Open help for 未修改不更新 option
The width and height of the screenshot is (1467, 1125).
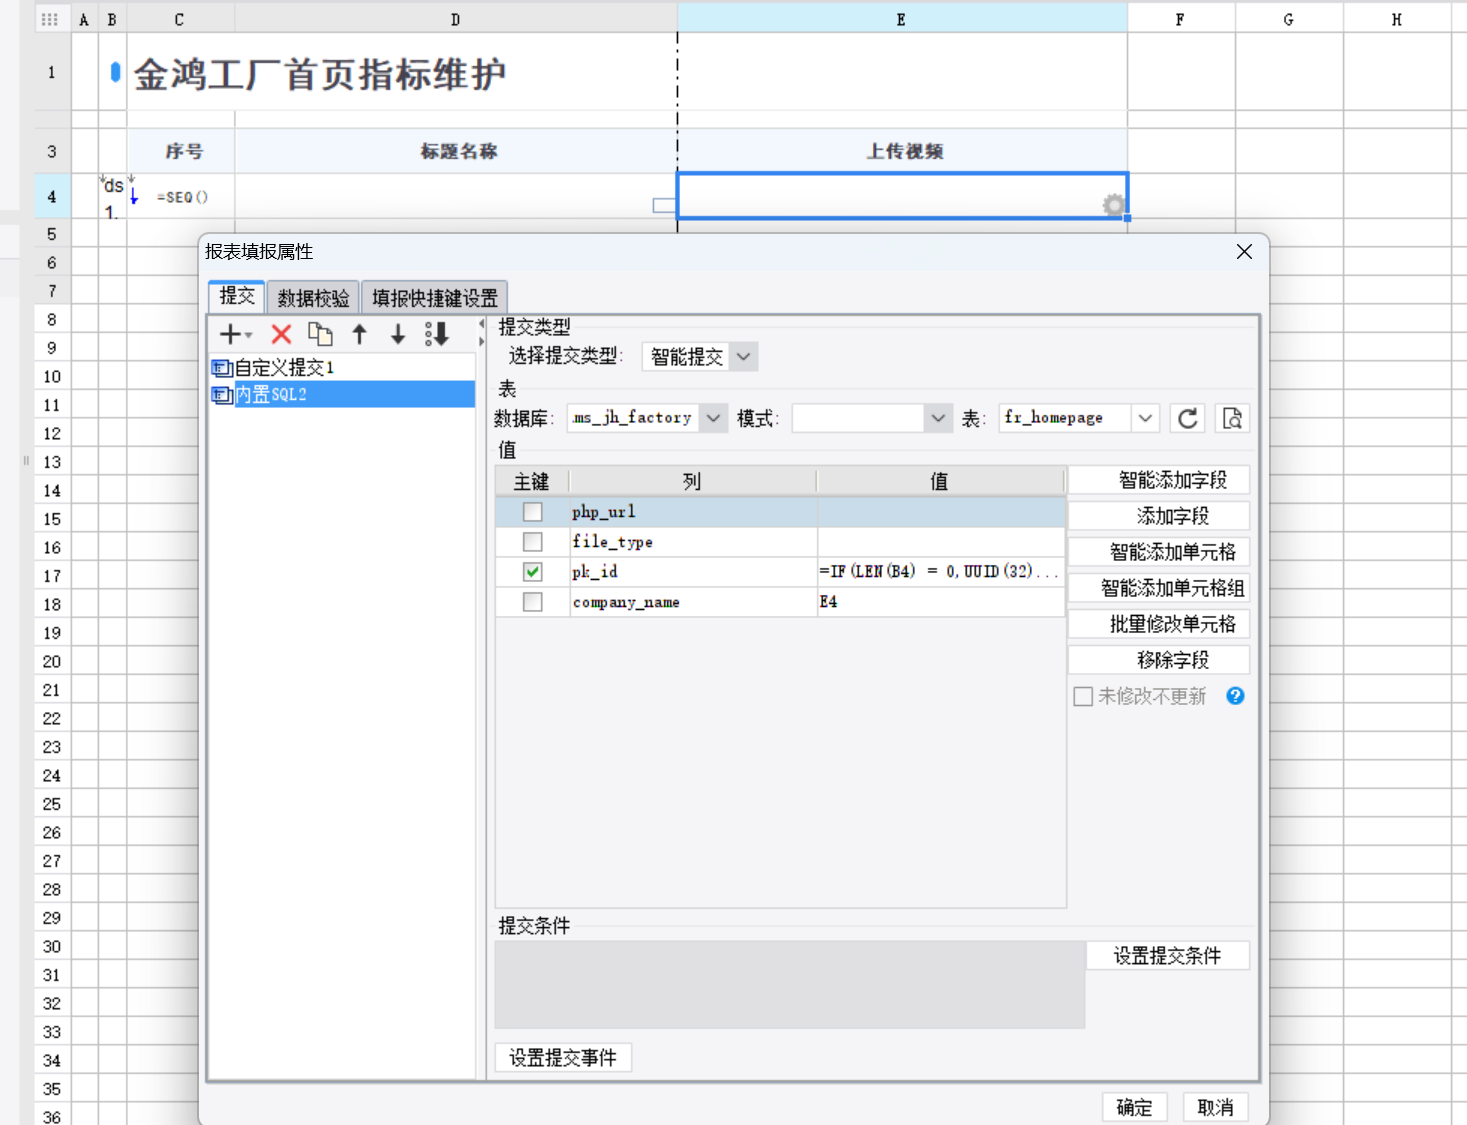(x=1235, y=696)
